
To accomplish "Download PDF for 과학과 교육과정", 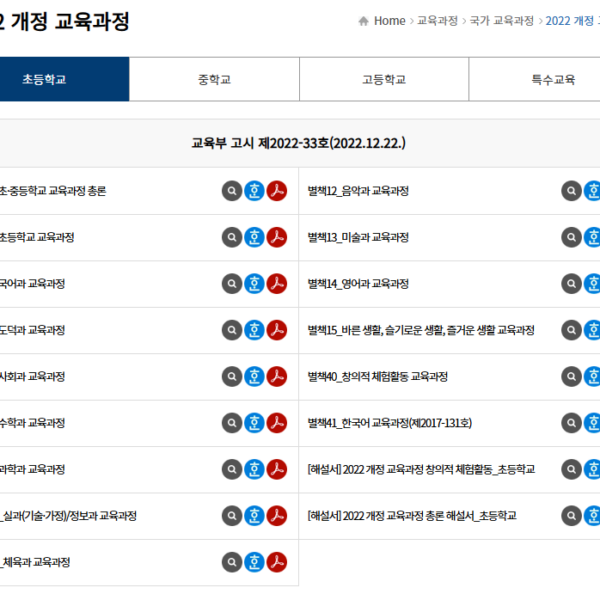I will 277,470.
